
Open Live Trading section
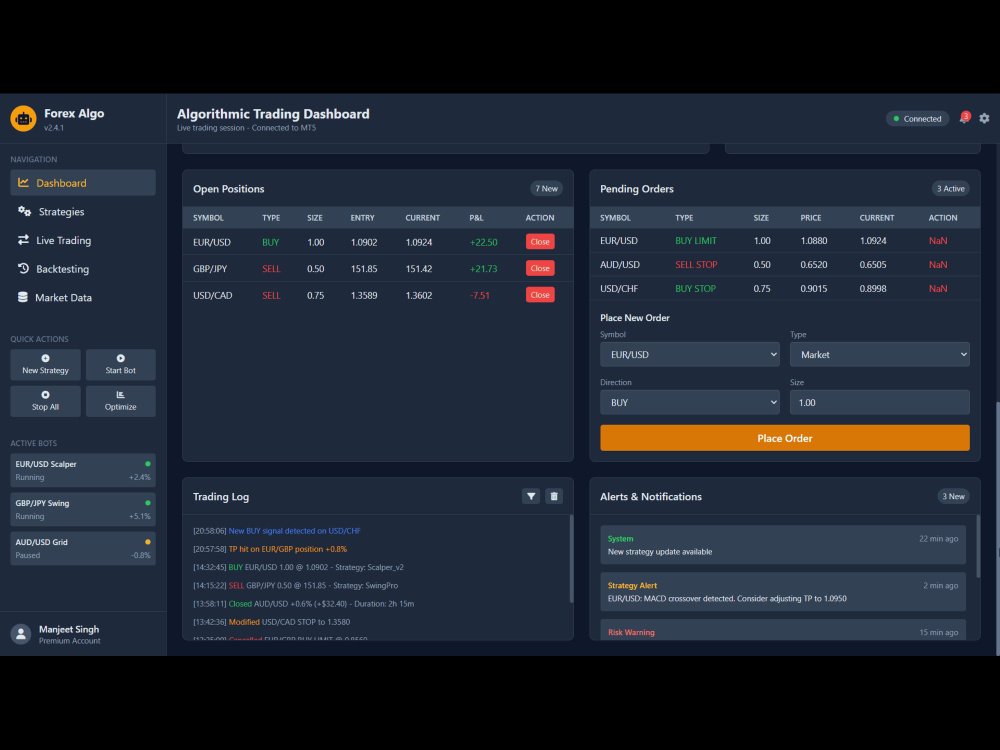coord(83,240)
